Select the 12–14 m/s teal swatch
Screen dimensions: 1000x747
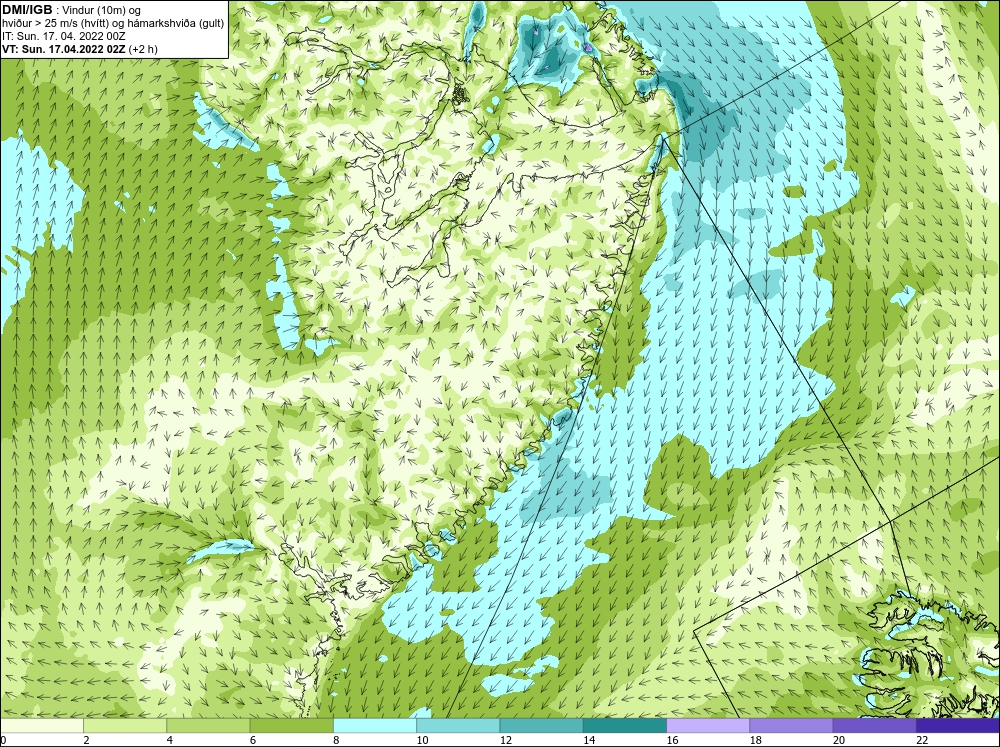[x=541, y=725]
